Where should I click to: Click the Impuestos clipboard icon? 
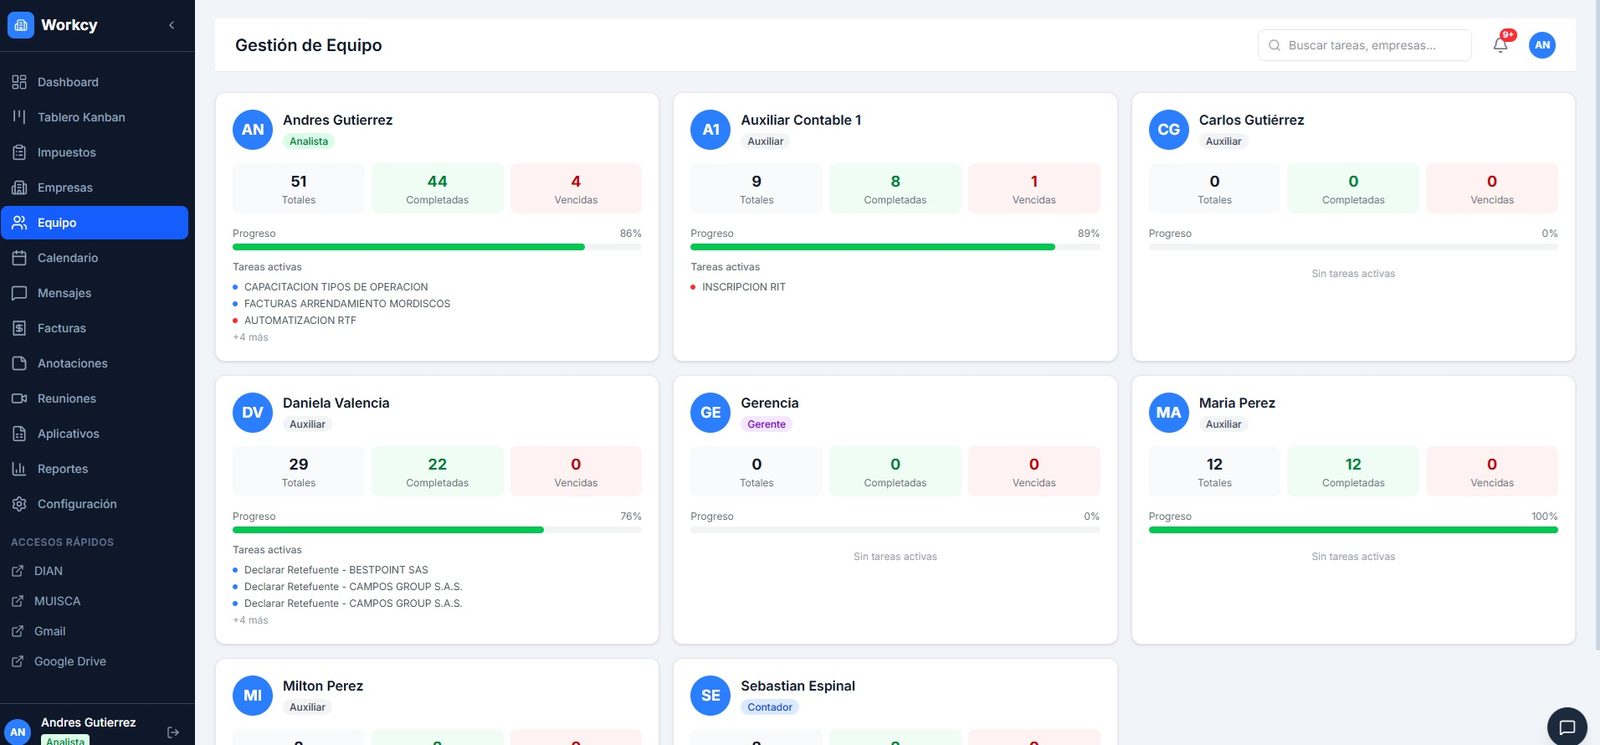coord(19,152)
